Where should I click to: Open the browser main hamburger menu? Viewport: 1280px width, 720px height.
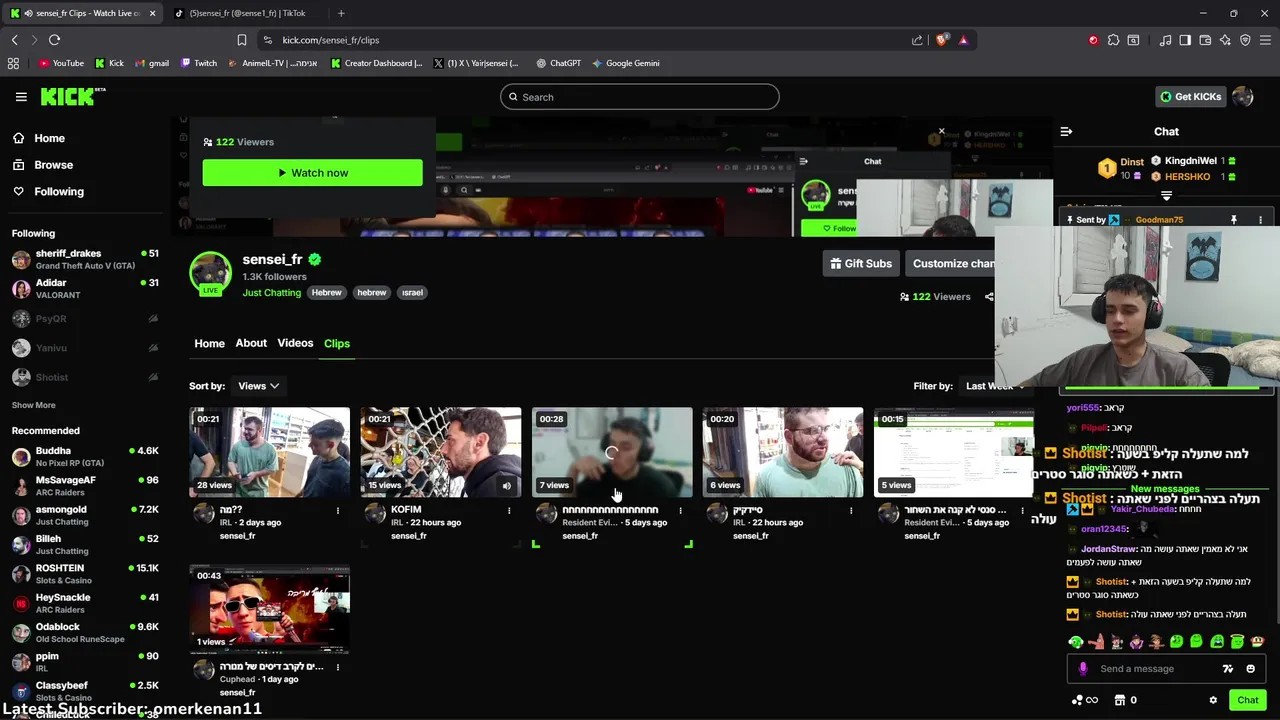(1265, 40)
